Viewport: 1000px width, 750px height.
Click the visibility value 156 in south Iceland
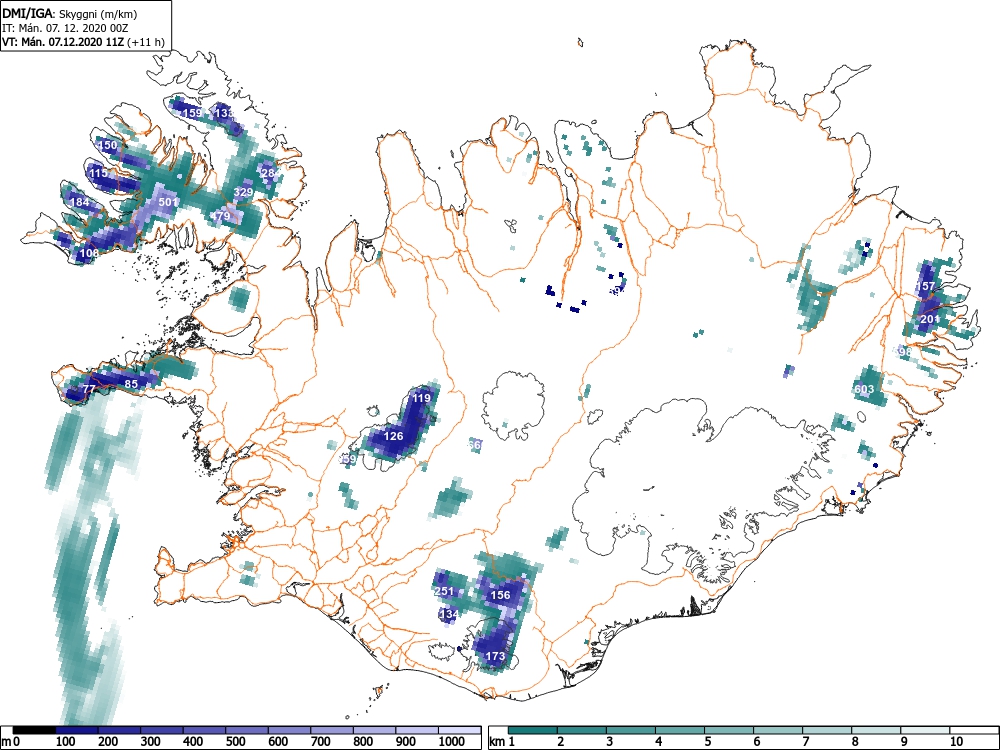[500, 595]
